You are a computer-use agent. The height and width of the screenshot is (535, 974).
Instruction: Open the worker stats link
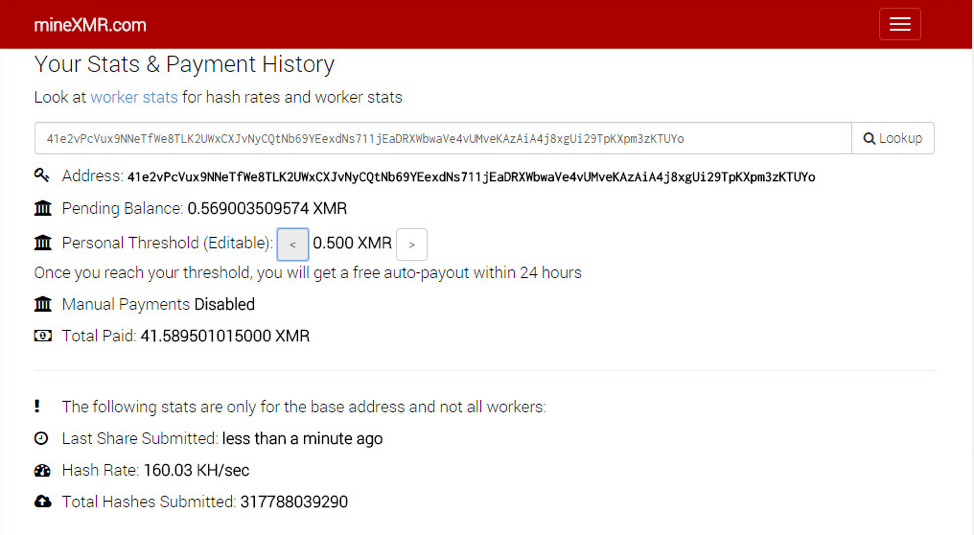click(134, 98)
